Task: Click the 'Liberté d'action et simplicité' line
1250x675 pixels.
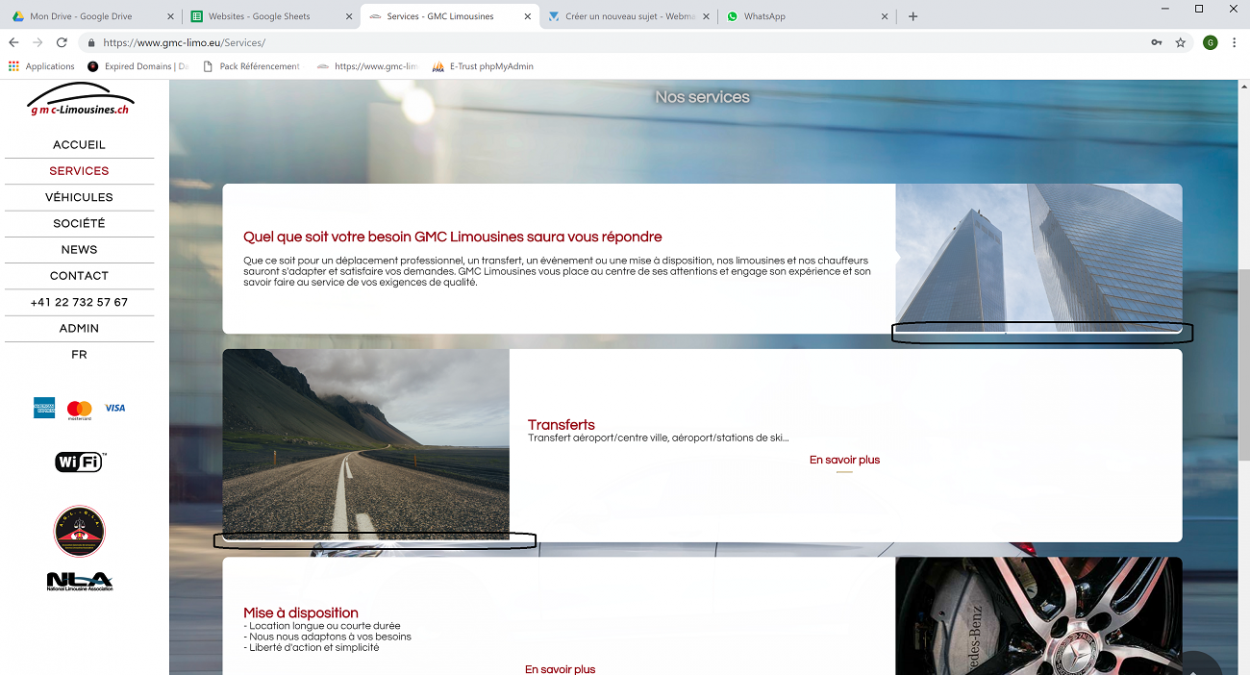Action: point(311,648)
